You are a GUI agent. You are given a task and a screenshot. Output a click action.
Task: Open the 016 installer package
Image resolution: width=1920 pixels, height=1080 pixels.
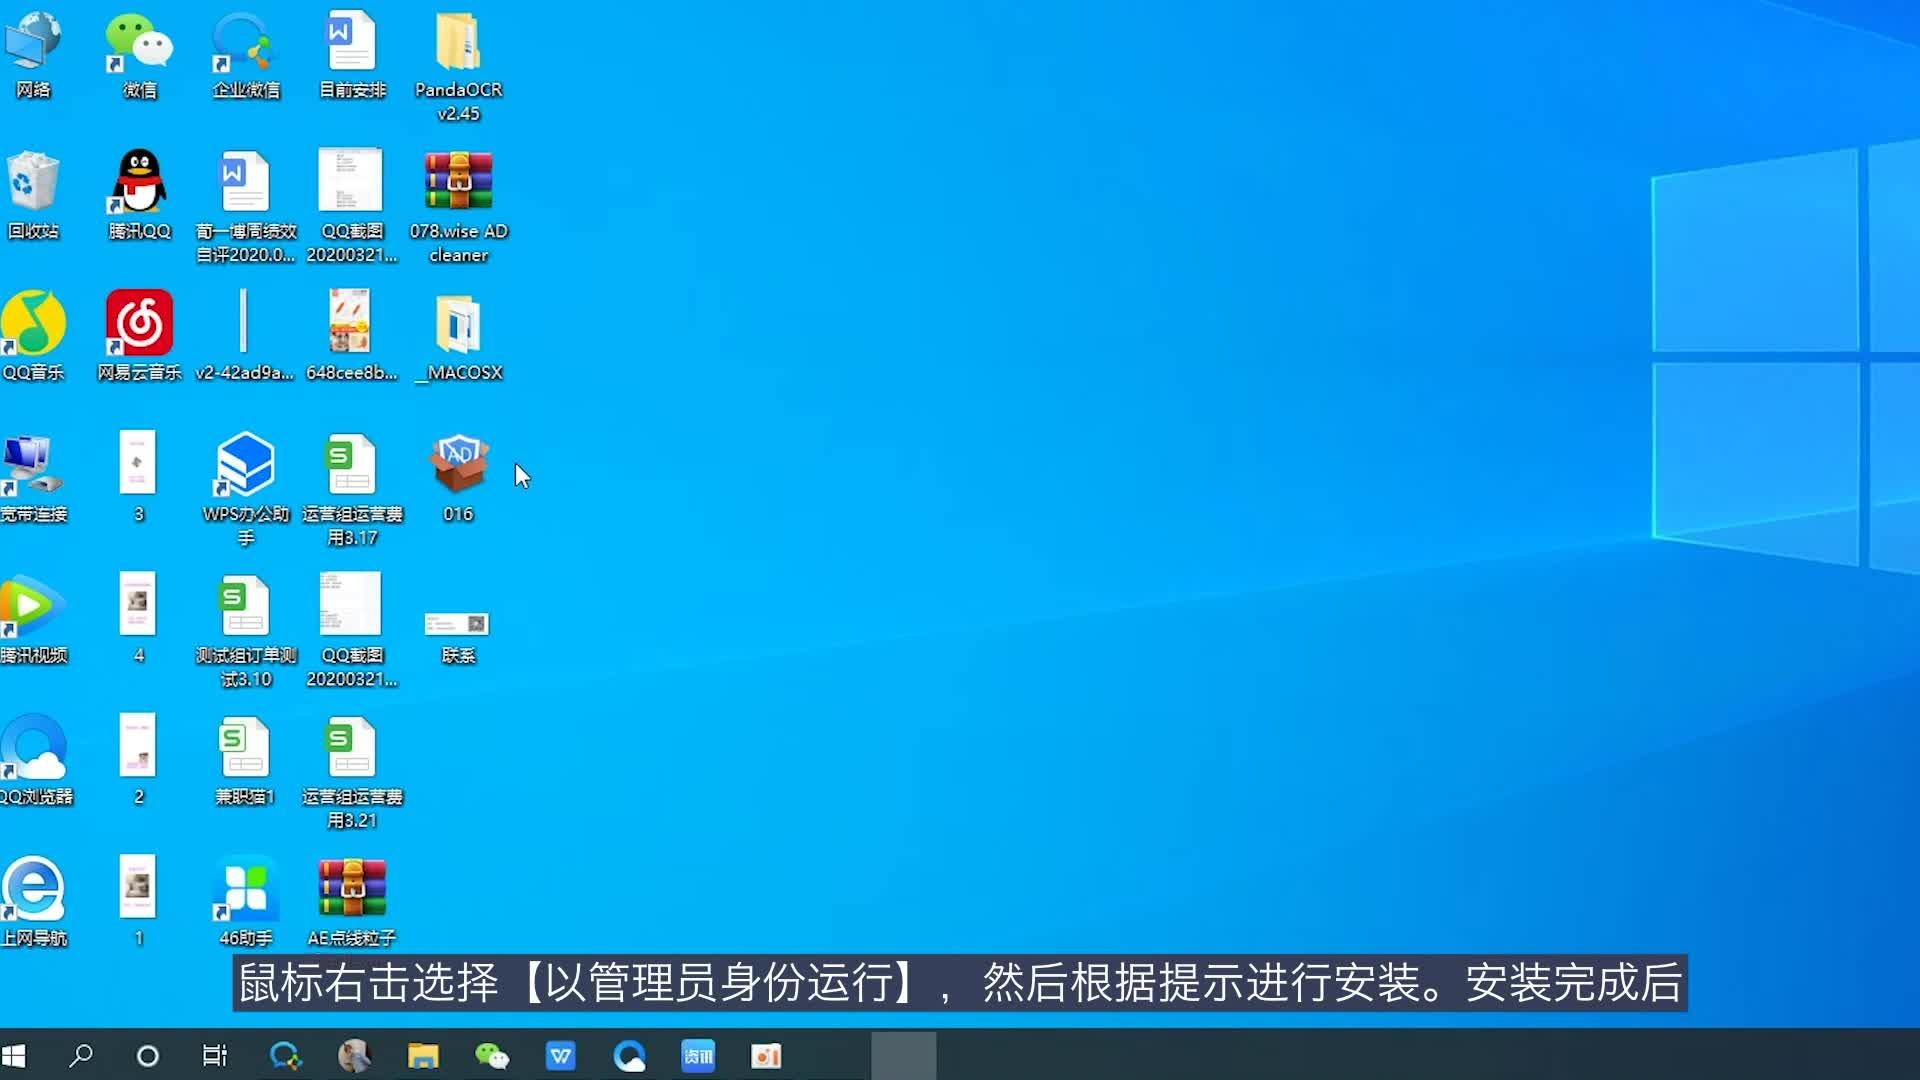point(458,463)
